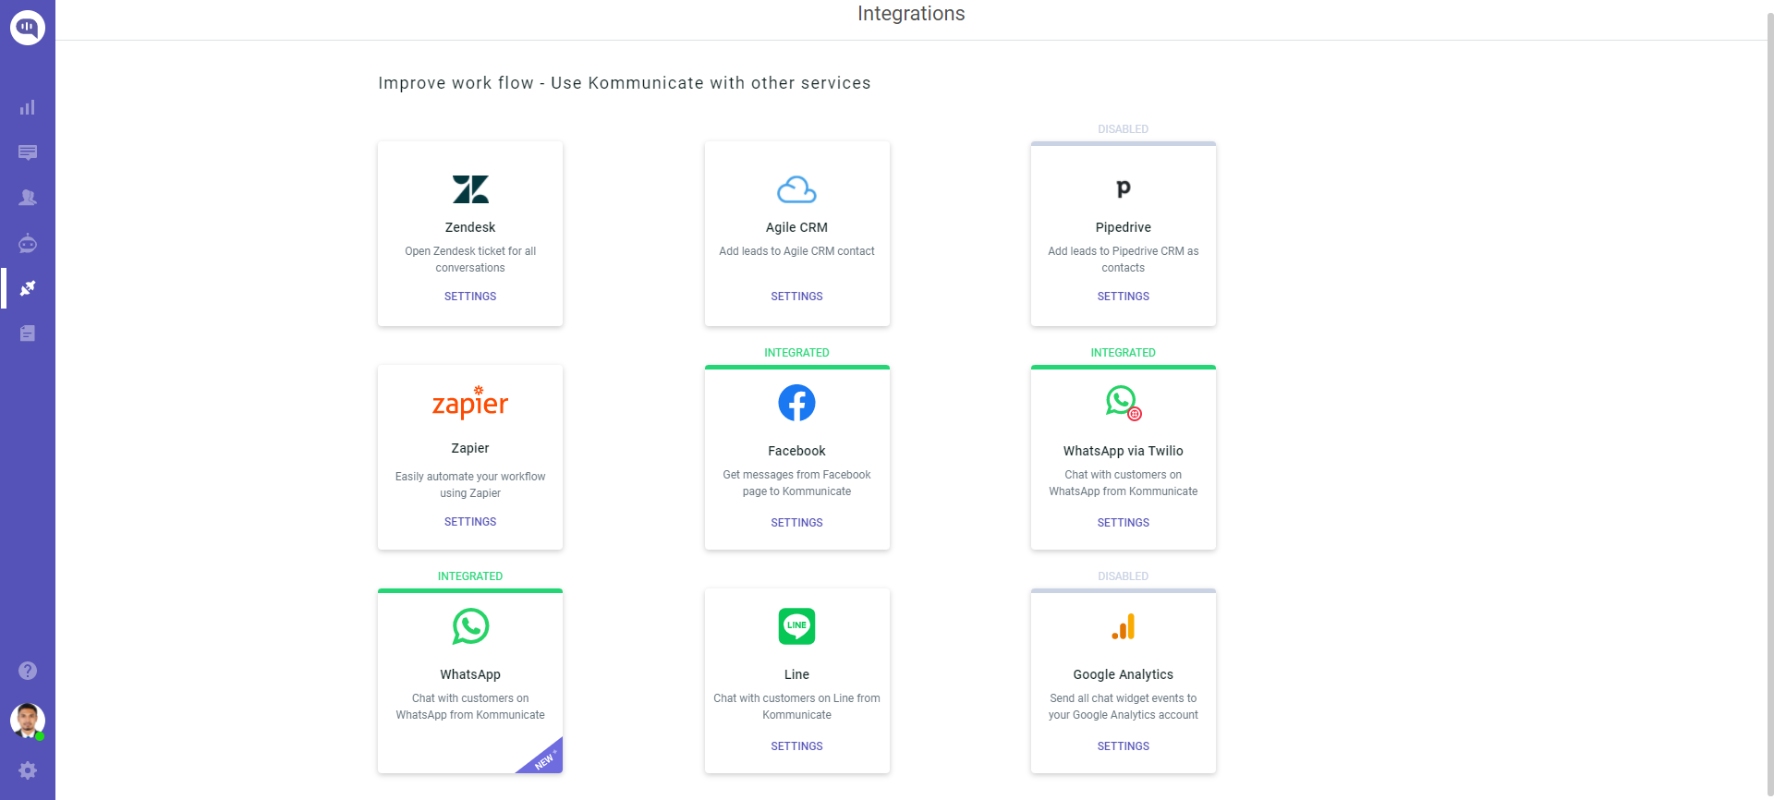1774x800 pixels.
Task: Click the Zendesk logo icon
Action: [x=470, y=189]
